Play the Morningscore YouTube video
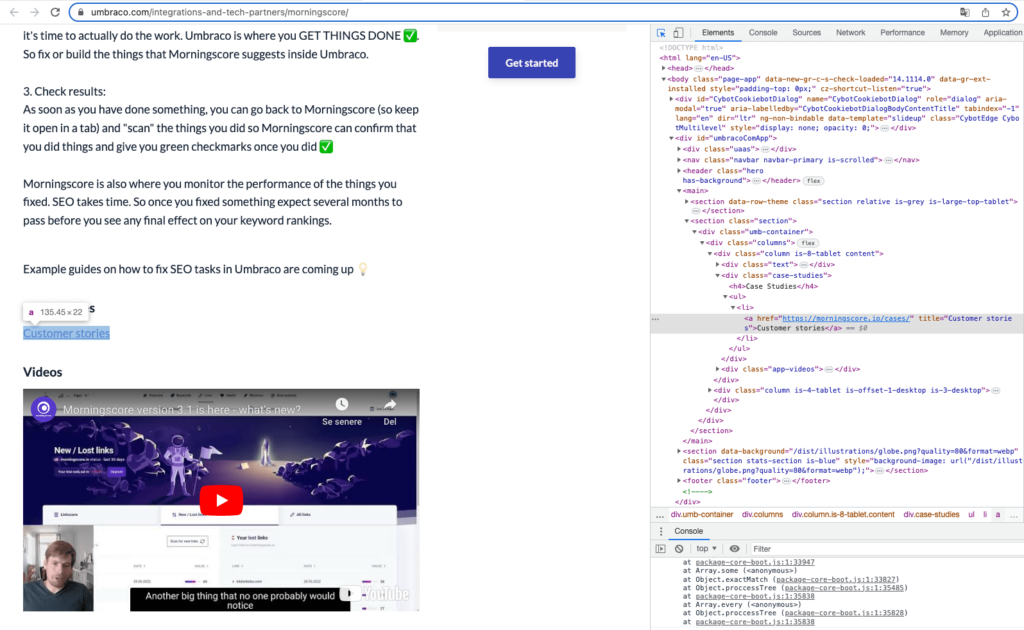The width and height of the screenshot is (1024, 630). 221,499
